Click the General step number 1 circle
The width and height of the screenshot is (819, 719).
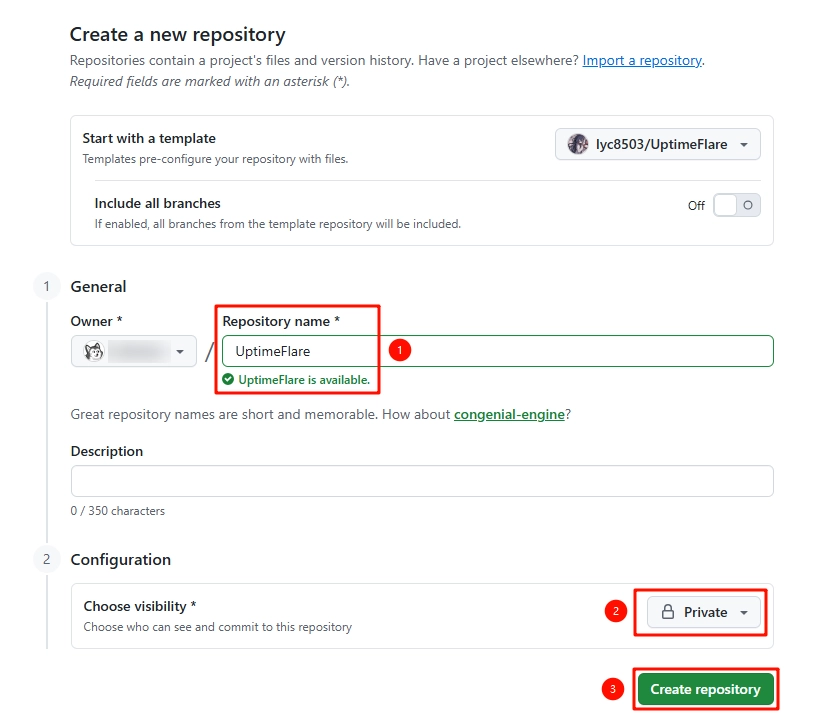coord(46,287)
